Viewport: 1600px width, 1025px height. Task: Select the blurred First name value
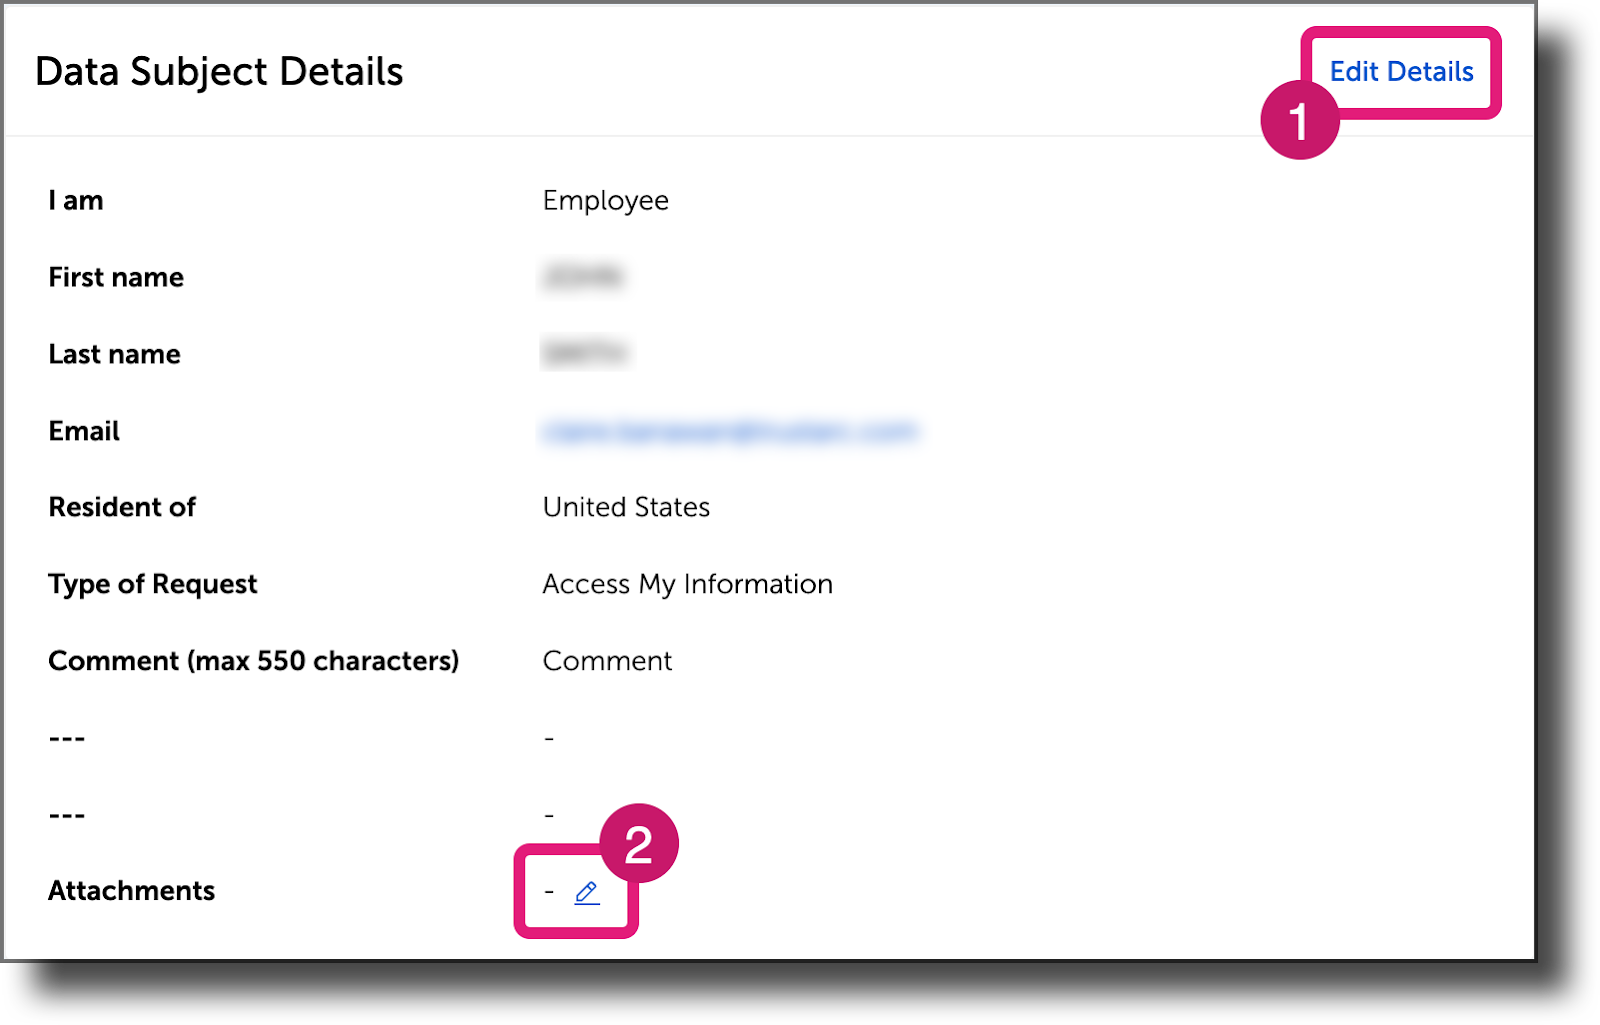585,278
